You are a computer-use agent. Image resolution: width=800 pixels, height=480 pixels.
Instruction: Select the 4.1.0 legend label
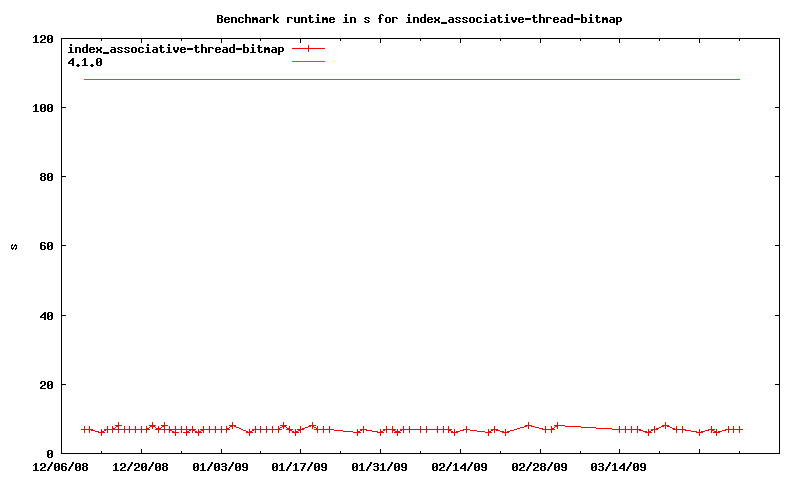[85, 62]
